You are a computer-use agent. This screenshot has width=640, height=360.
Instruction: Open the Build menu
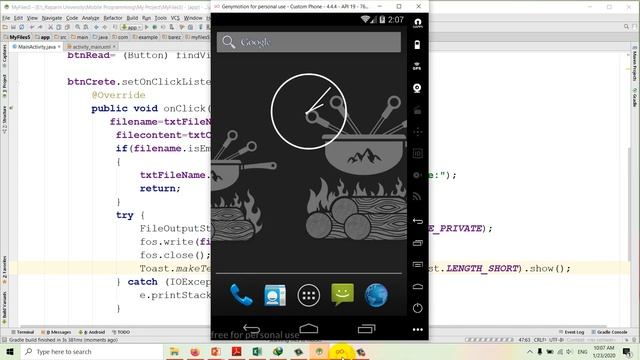pyautogui.click(x=132, y=18)
